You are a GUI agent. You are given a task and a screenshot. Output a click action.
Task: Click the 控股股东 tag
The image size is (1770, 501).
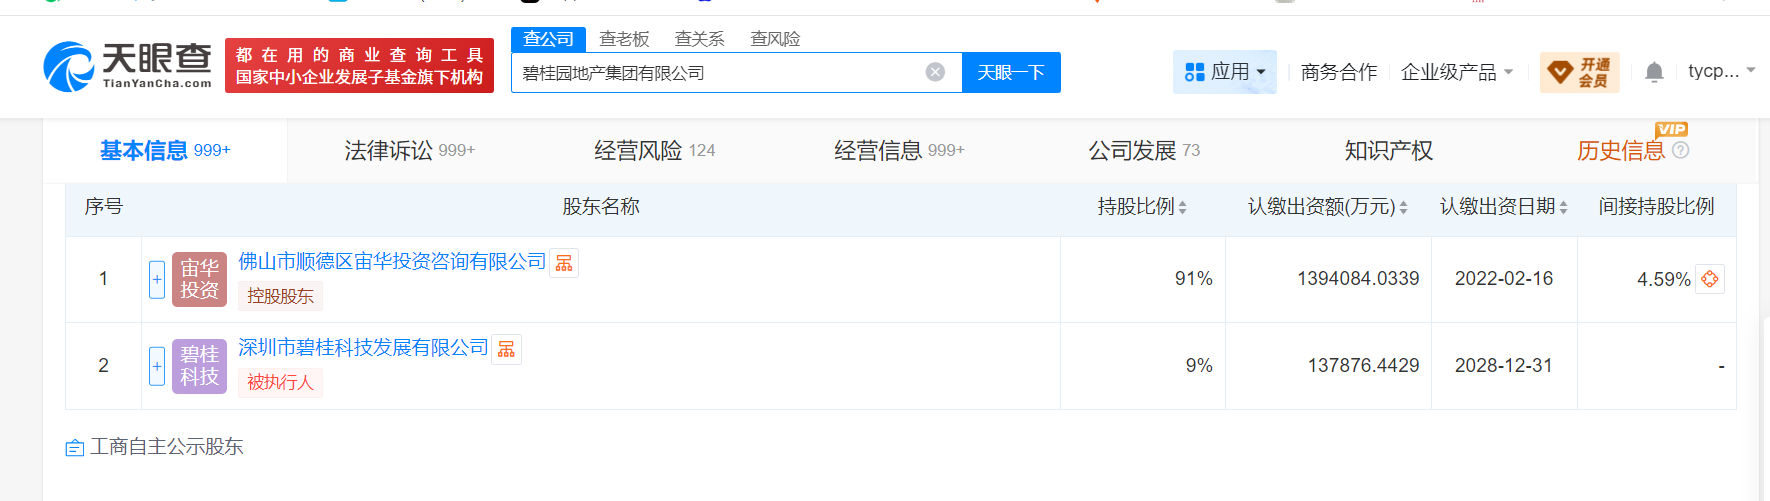pyautogui.click(x=280, y=296)
